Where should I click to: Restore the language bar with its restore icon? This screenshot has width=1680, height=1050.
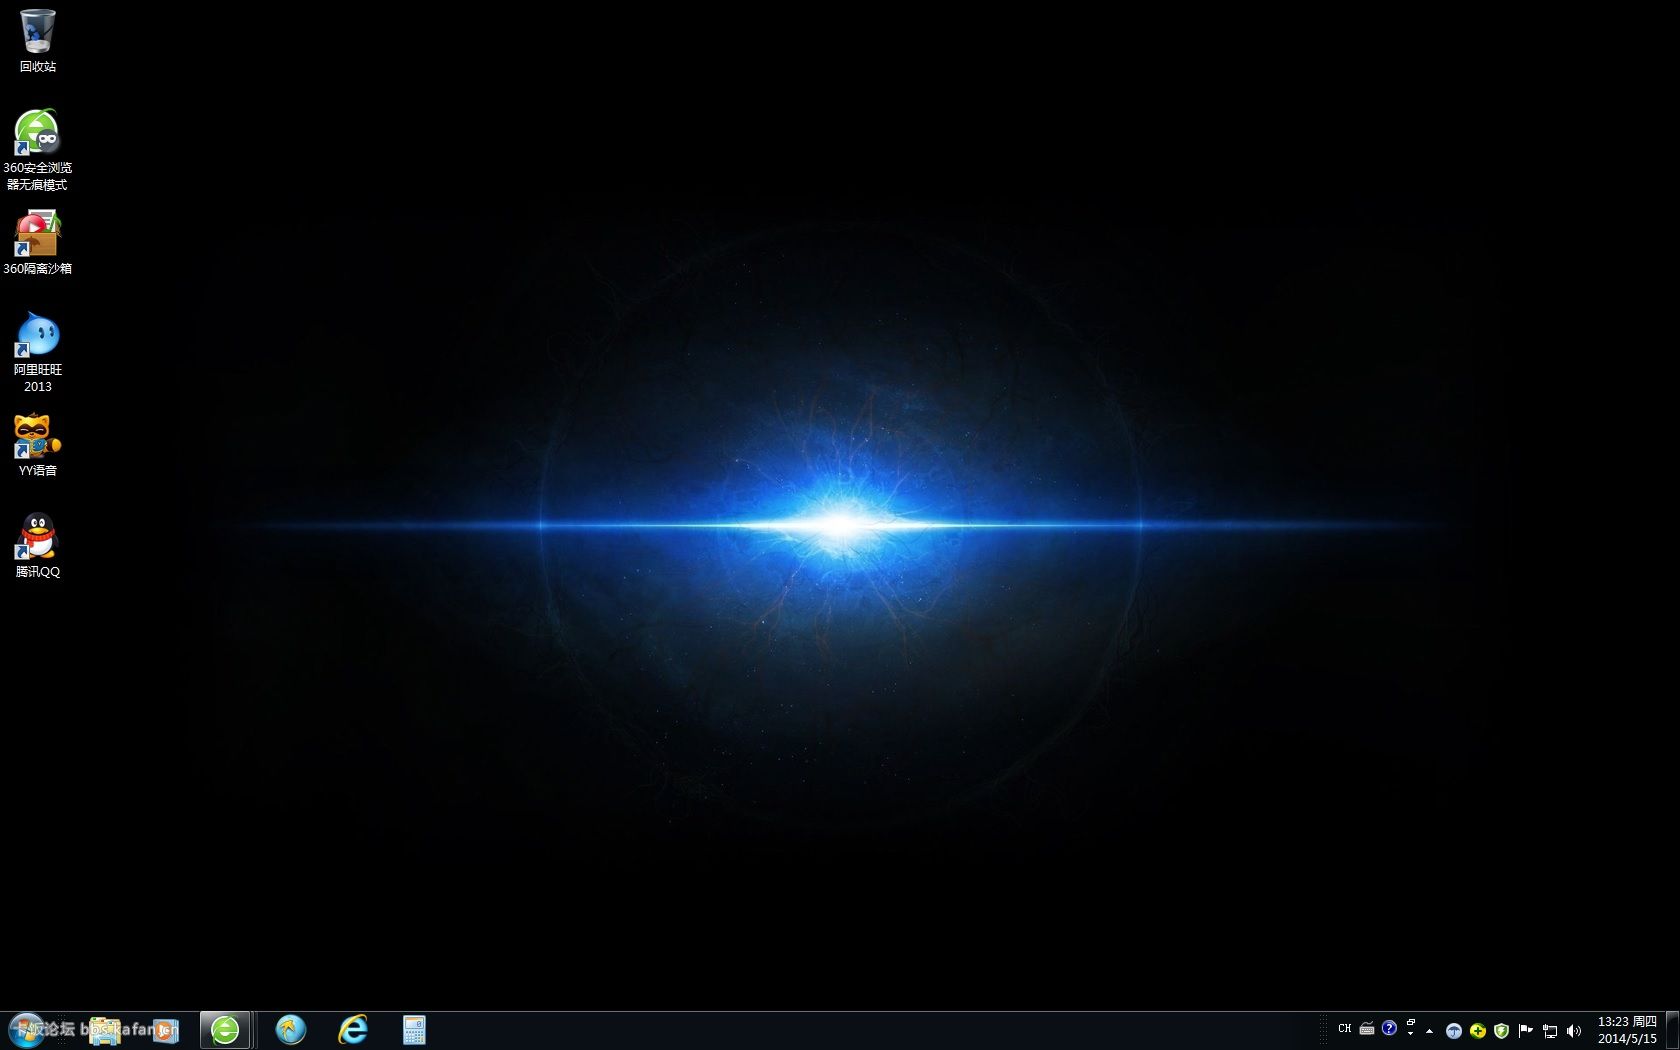1411,1023
